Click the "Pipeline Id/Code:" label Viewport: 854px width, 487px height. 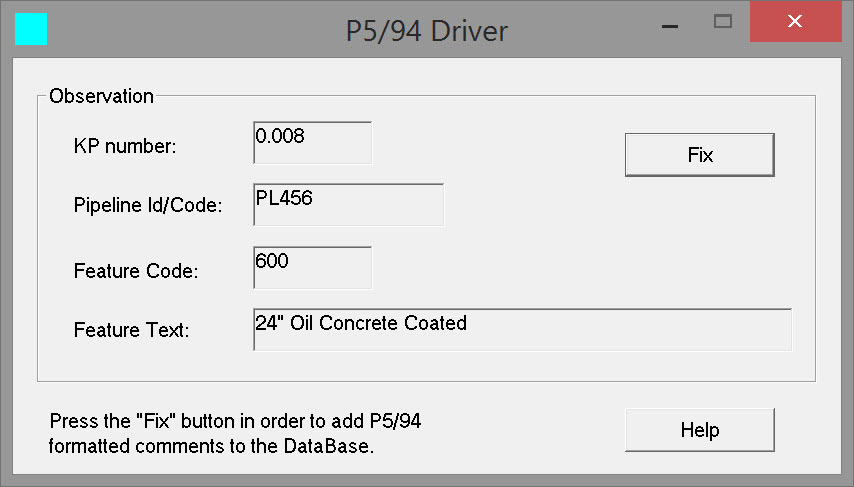click(x=148, y=206)
